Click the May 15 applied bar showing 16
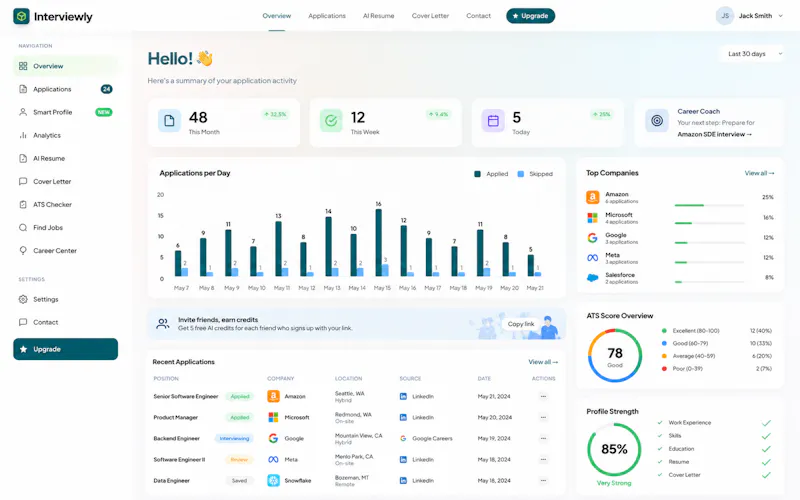Viewport: 800px width, 500px height. click(379, 243)
